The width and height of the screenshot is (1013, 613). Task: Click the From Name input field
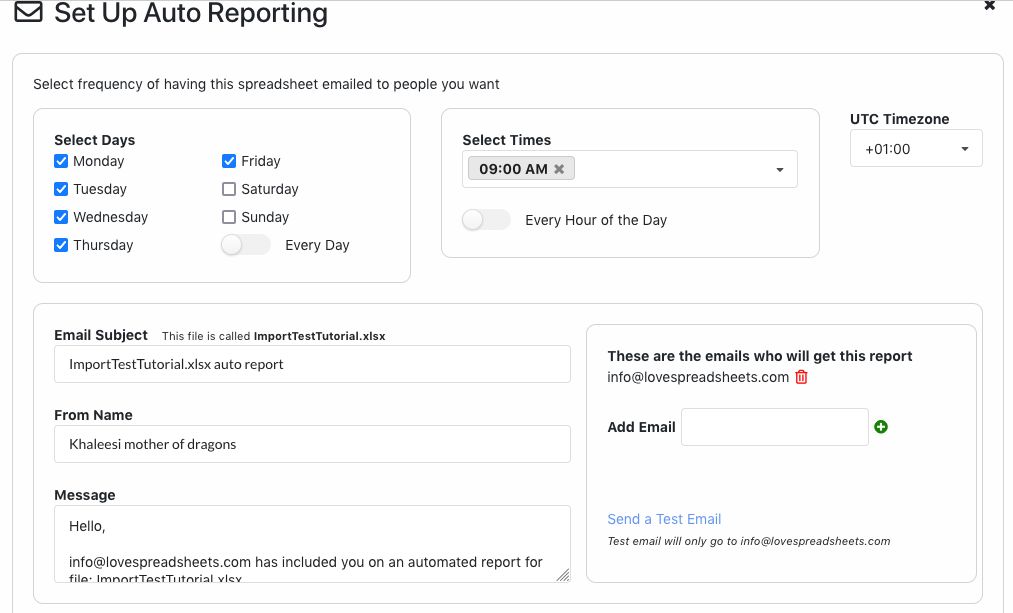(x=312, y=444)
